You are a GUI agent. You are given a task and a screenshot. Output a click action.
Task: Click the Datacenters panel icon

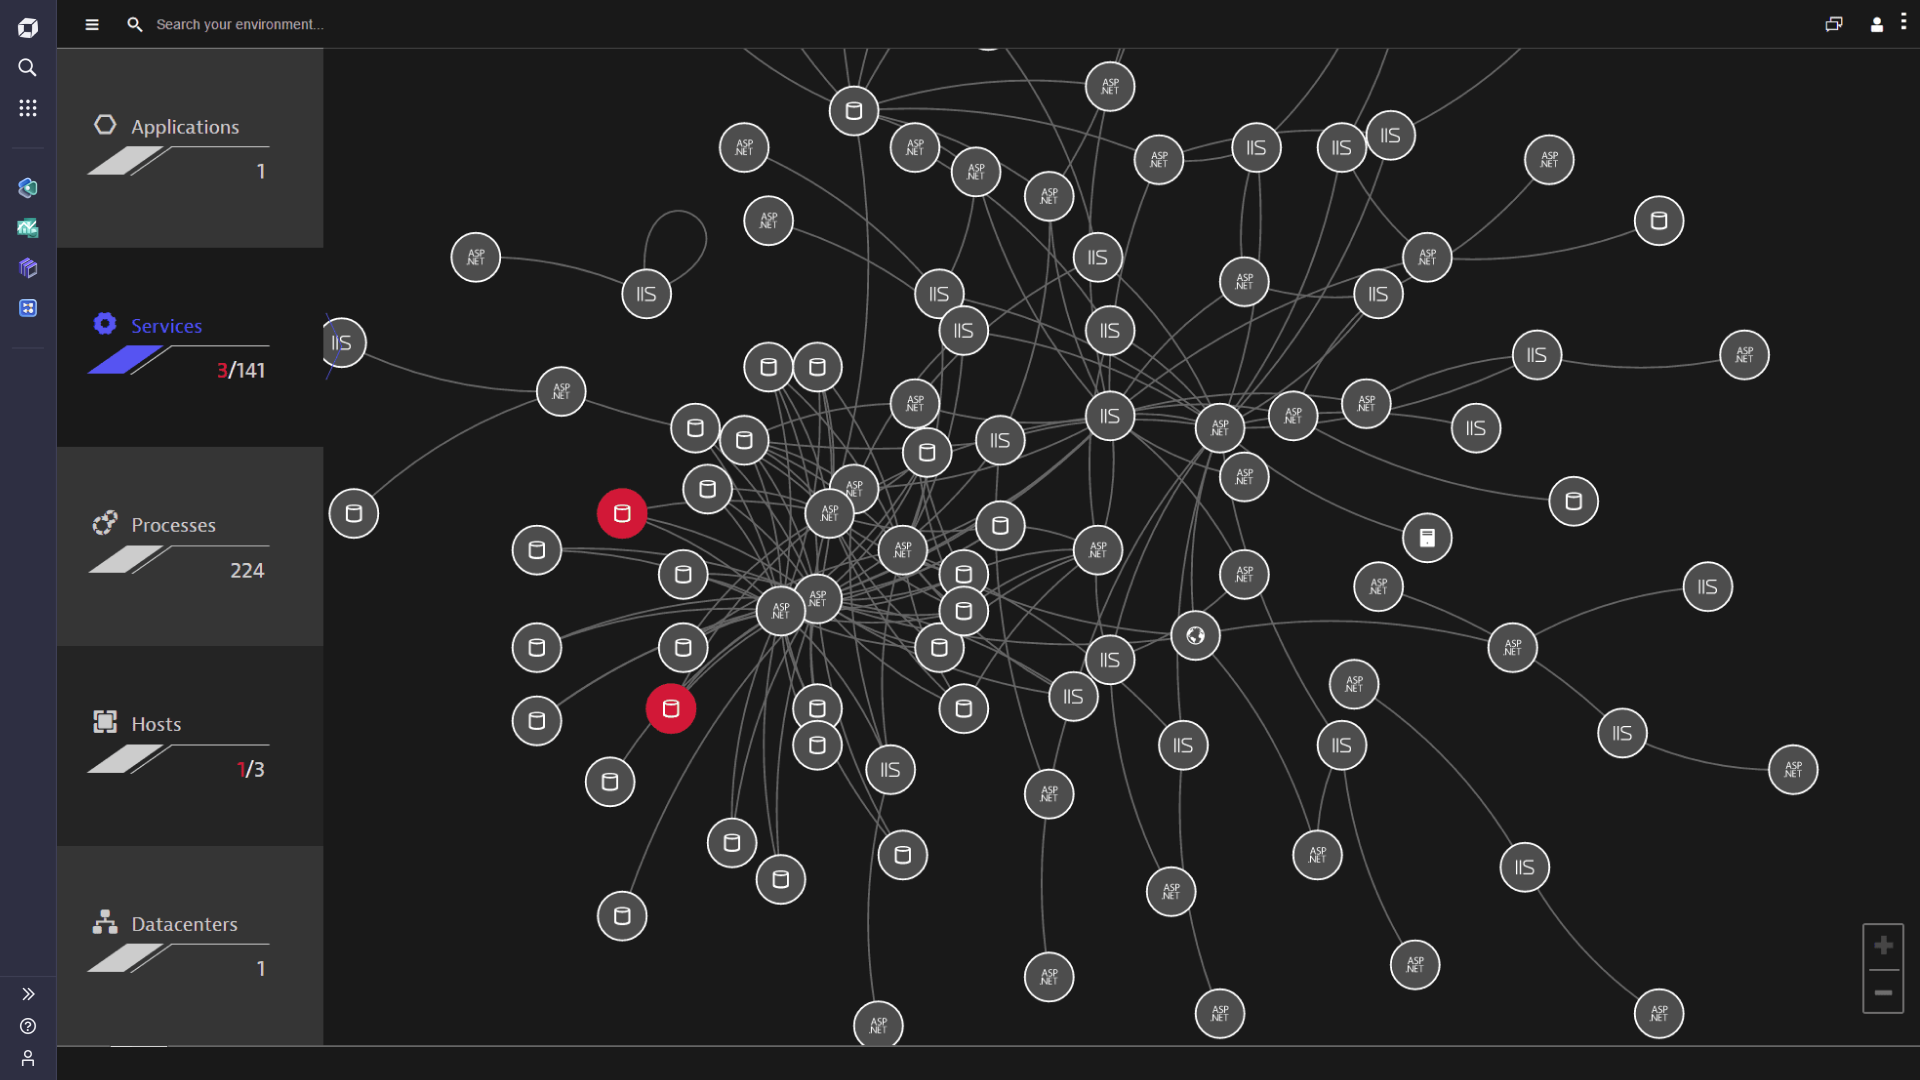pyautogui.click(x=105, y=923)
